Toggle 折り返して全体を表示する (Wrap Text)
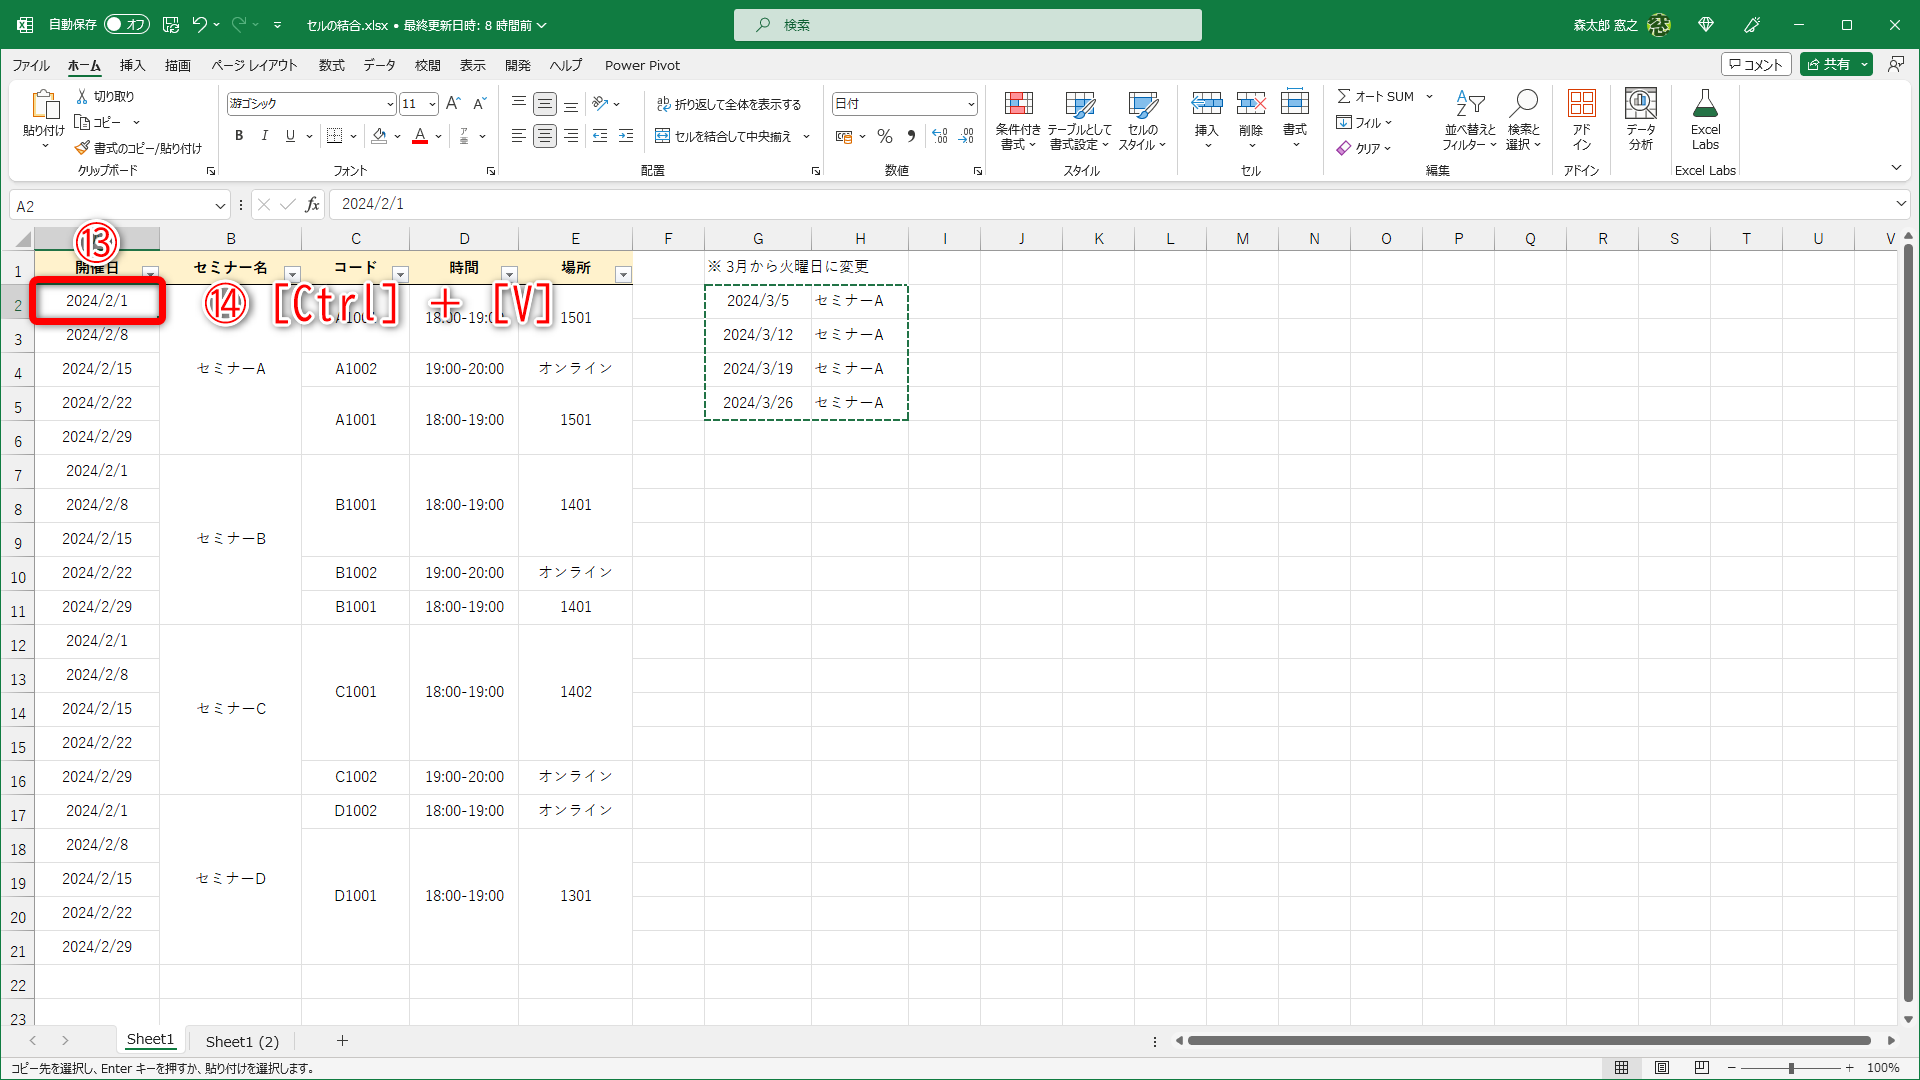 (x=730, y=103)
